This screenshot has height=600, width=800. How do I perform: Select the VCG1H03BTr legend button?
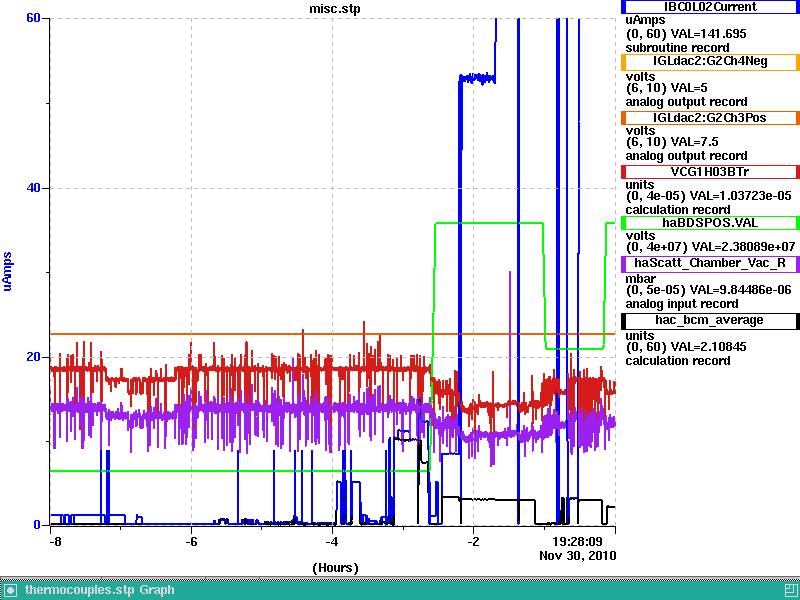710,172
